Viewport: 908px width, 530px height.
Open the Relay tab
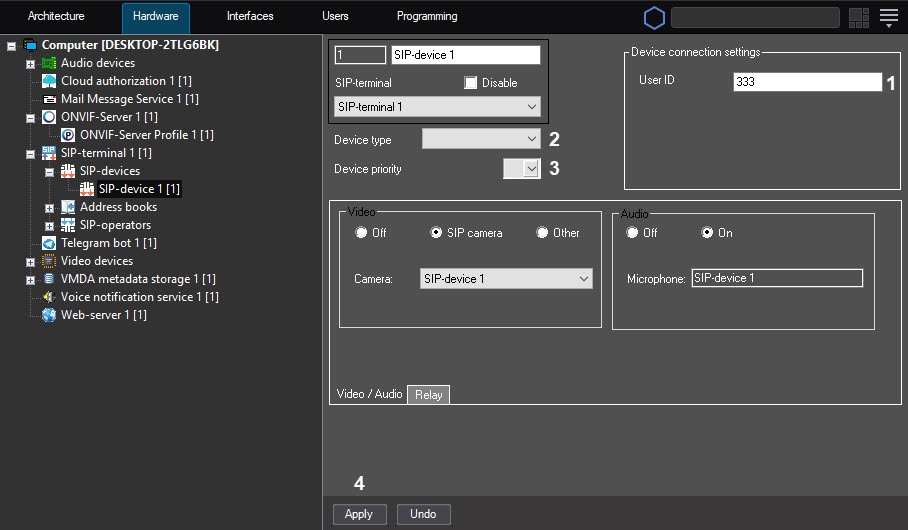click(x=428, y=395)
